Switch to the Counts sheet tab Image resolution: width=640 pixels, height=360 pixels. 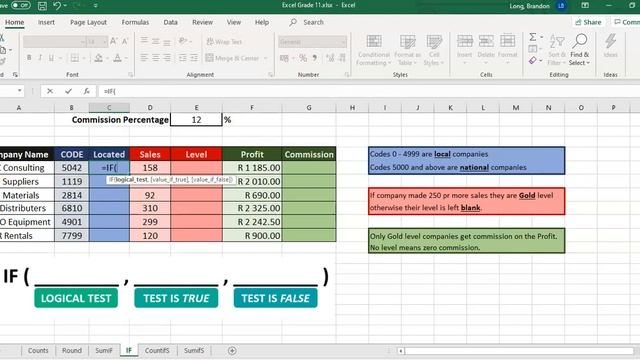pos(38,350)
